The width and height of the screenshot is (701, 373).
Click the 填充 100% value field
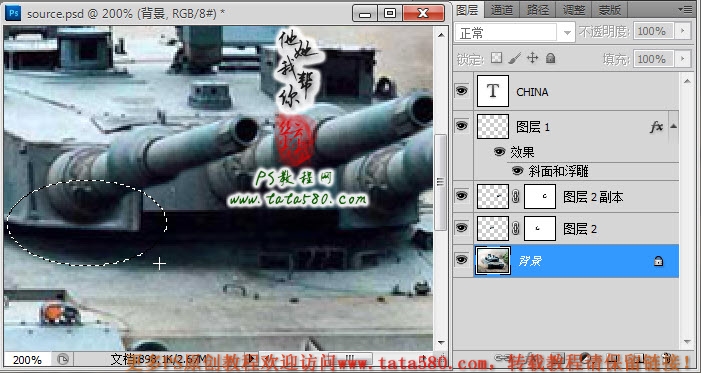point(654,59)
